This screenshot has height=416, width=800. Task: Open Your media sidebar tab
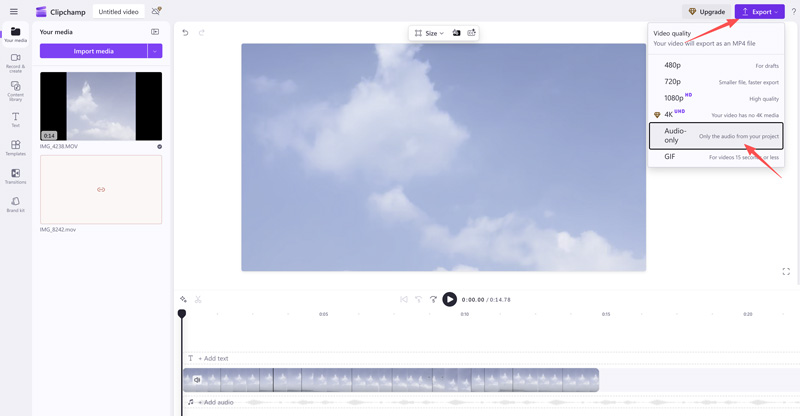point(15,35)
